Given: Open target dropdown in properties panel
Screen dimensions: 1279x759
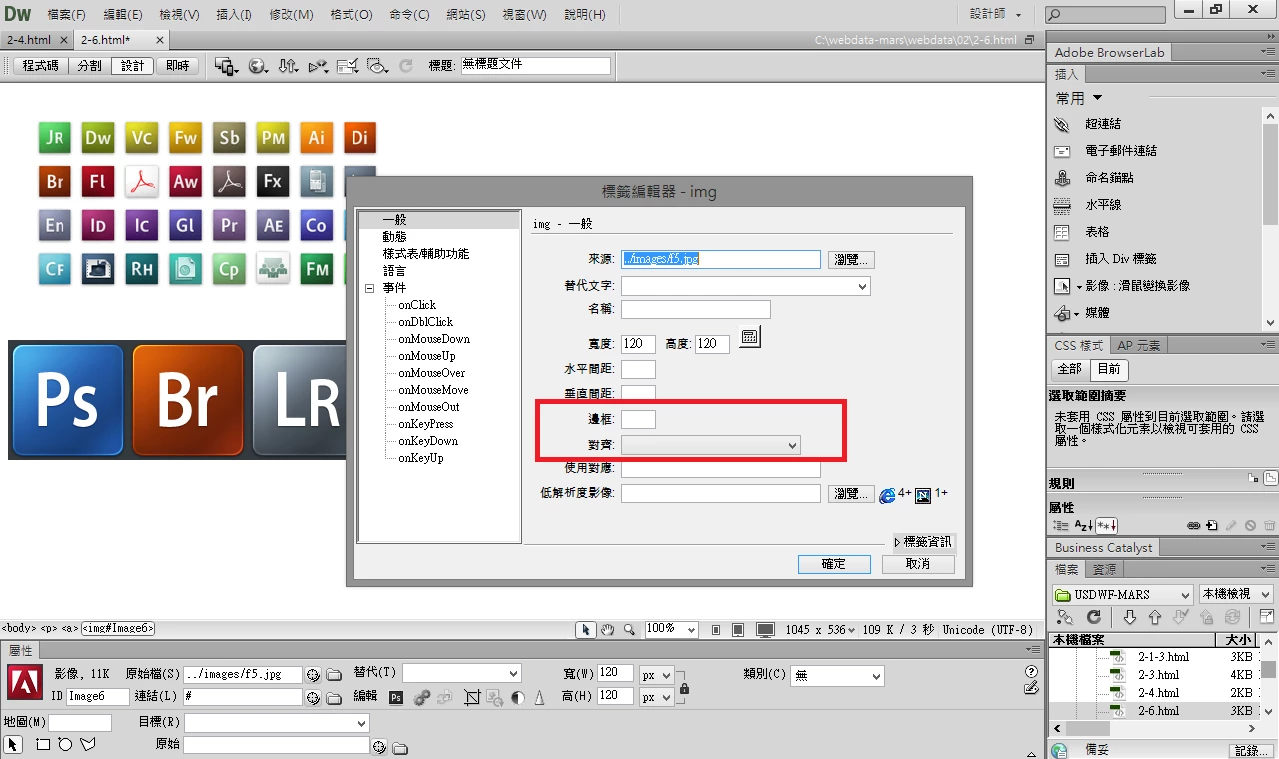Looking at the screenshot, I should point(277,722).
